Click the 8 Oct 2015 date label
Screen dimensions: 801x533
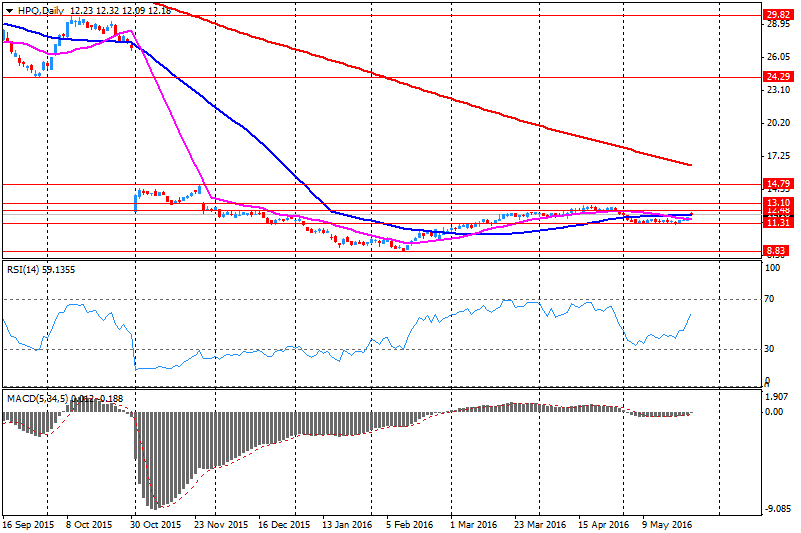(x=89, y=525)
